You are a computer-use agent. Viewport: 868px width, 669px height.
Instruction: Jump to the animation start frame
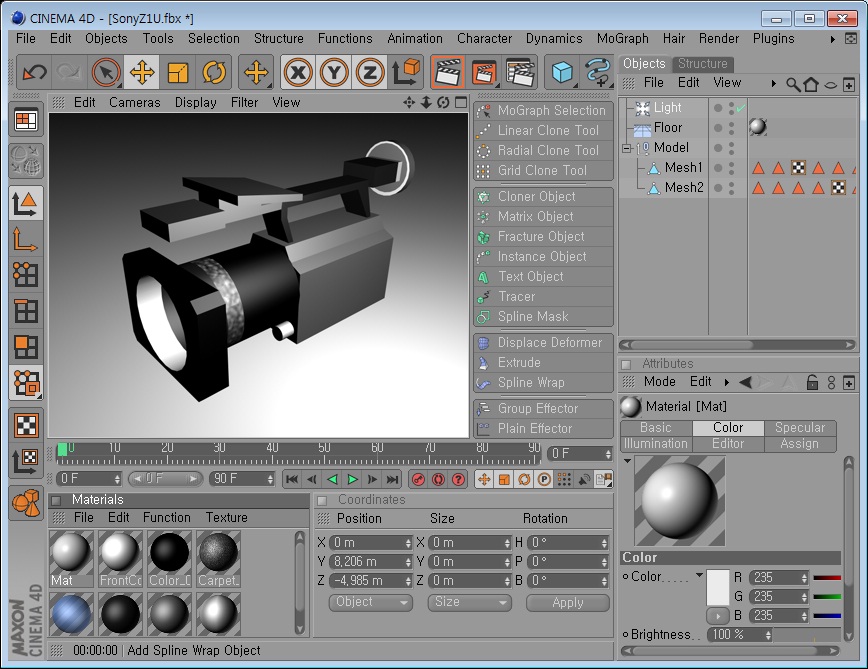click(x=292, y=479)
